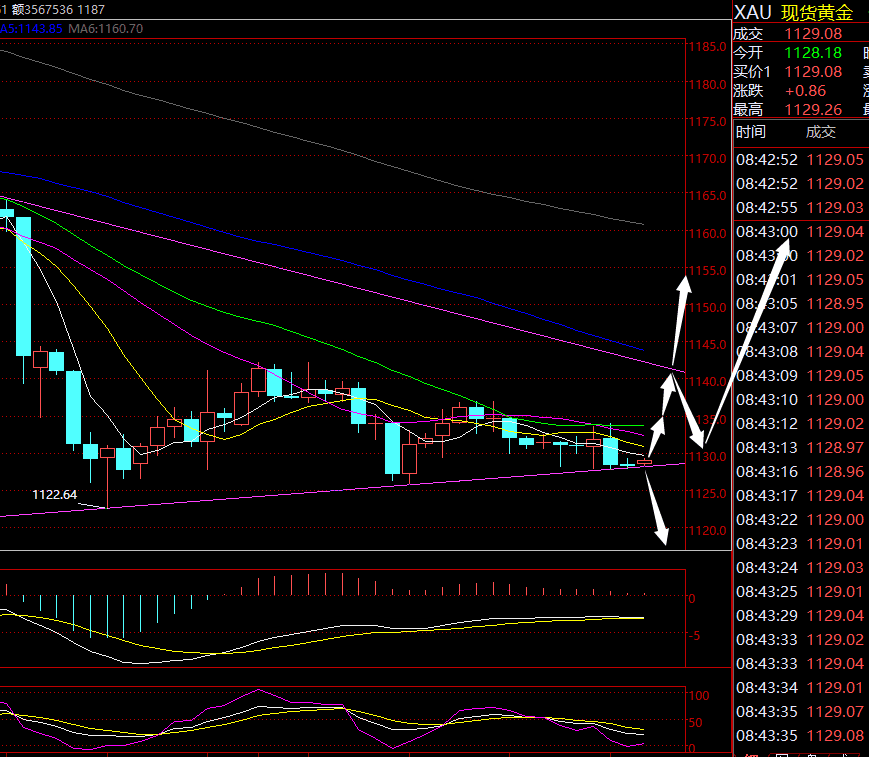The height and width of the screenshot is (757, 869).
Task: Select the 08:43:25 tick row
Action: point(800,591)
